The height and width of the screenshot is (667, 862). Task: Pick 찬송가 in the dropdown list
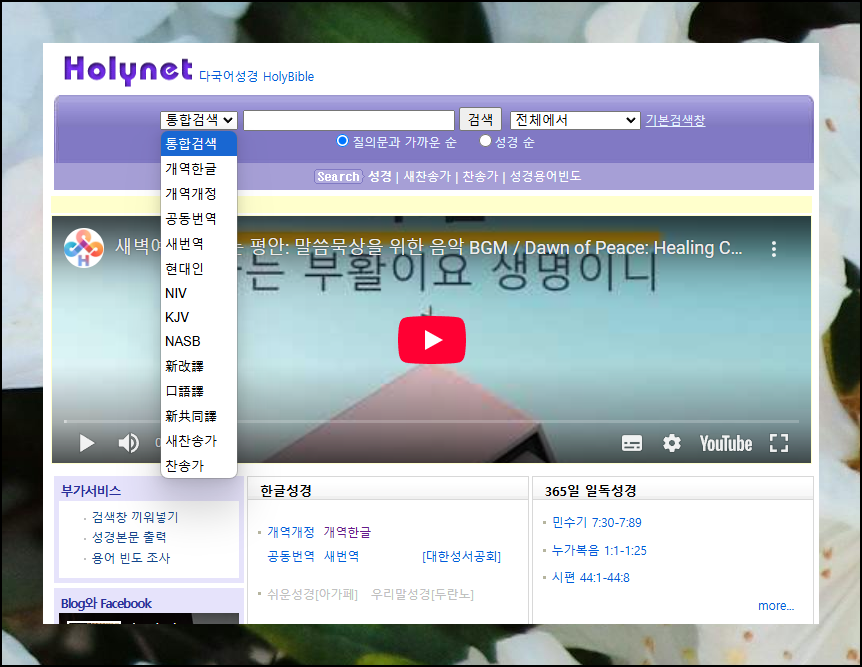point(199,466)
